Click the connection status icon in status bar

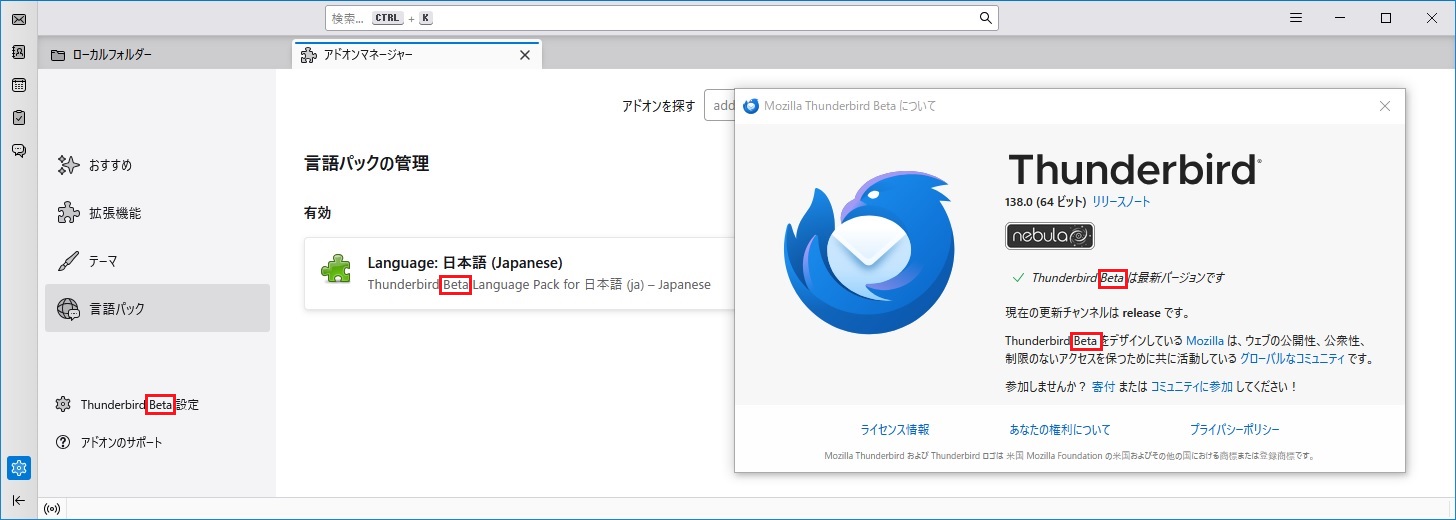pyautogui.click(x=53, y=508)
